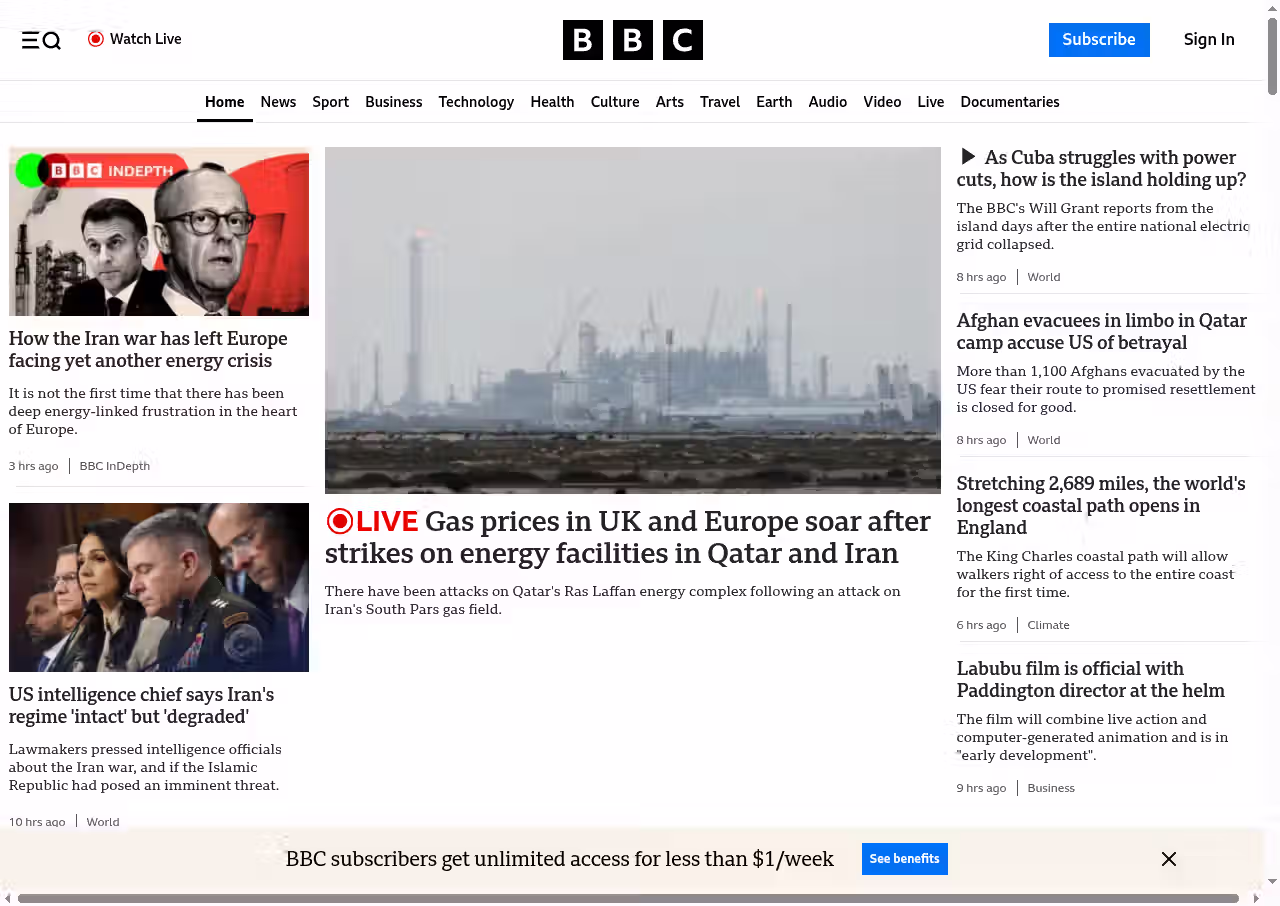Open the Afghan evacuees in Qatar article
This screenshot has width=1280, height=906.
tap(1102, 331)
